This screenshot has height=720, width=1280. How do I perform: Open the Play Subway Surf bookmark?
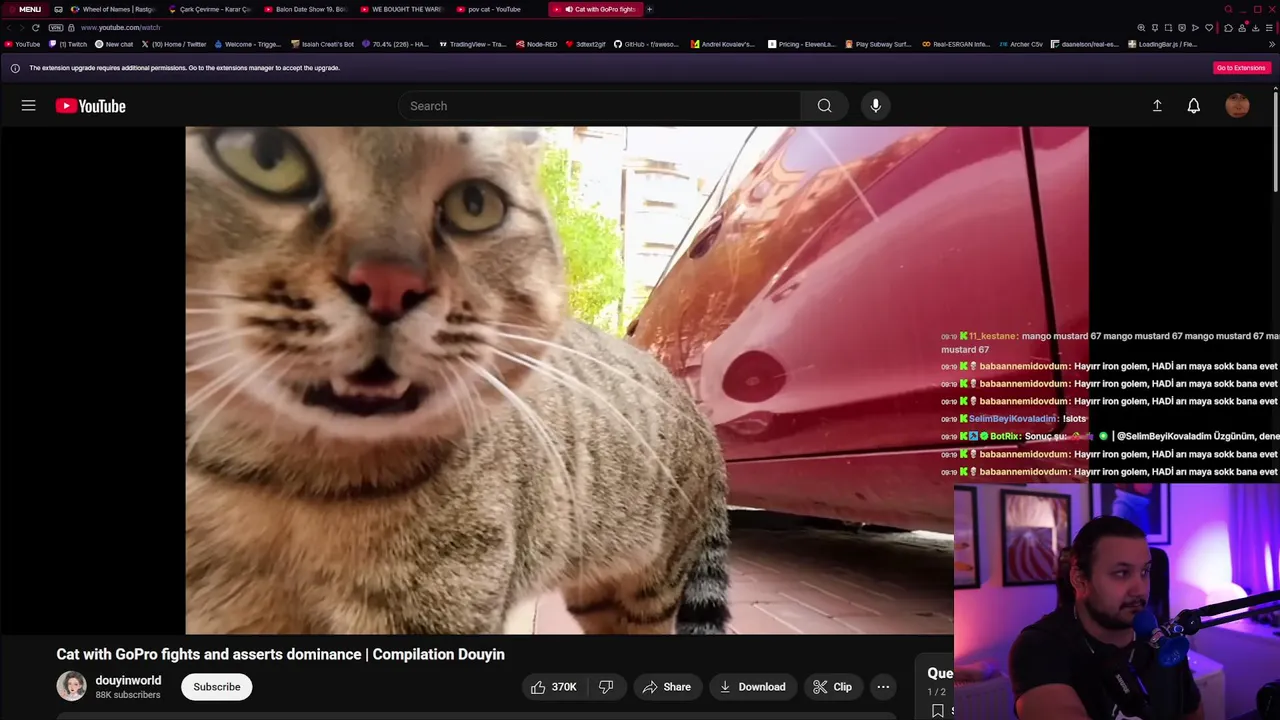click(879, 44)
